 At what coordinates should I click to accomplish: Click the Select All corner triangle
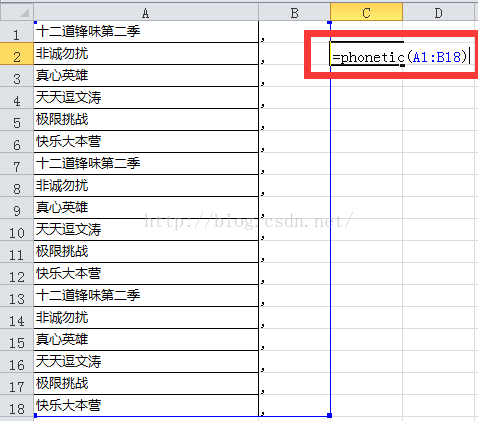17,13
